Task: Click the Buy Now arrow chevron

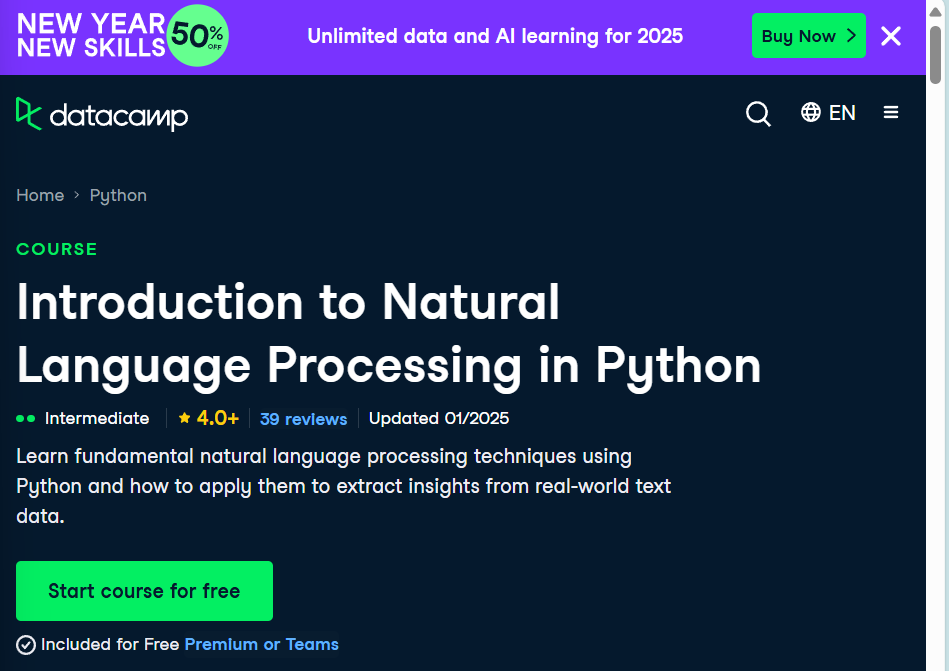Action: pyautogui.click(x=851, y=36)
